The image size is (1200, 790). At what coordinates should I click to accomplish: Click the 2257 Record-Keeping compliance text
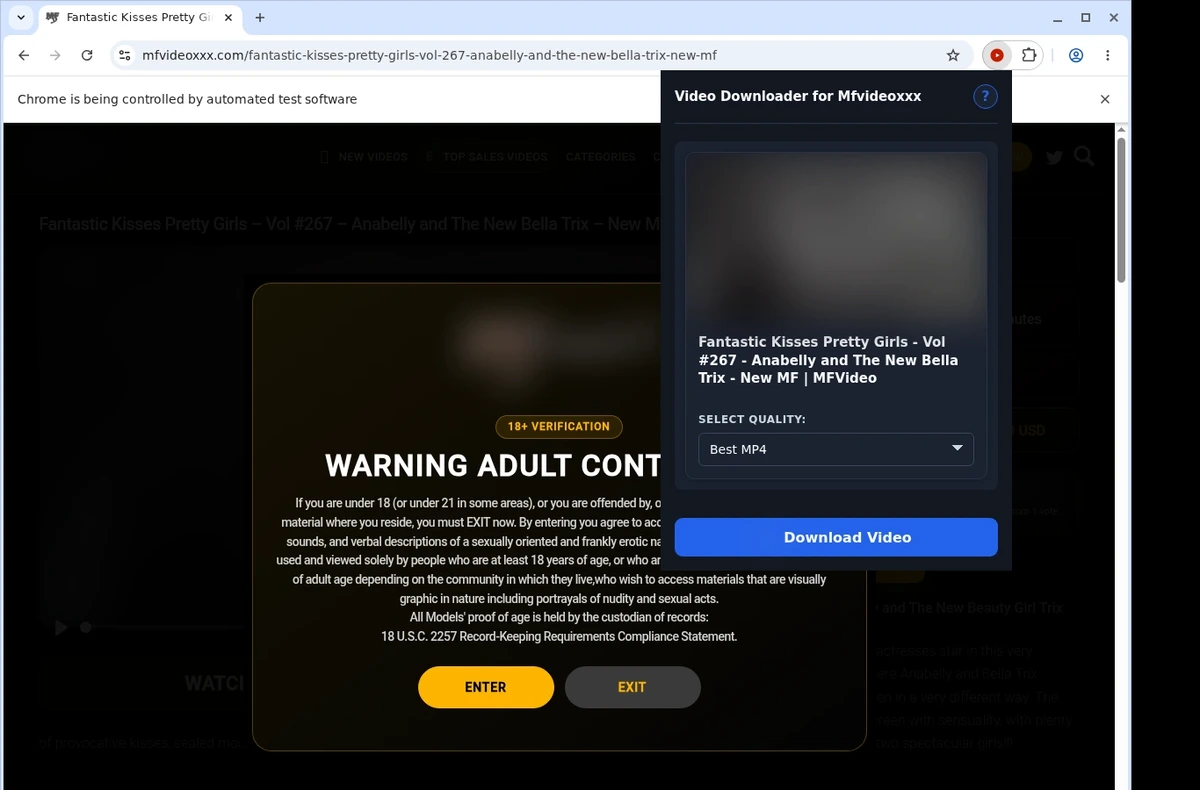559,636
